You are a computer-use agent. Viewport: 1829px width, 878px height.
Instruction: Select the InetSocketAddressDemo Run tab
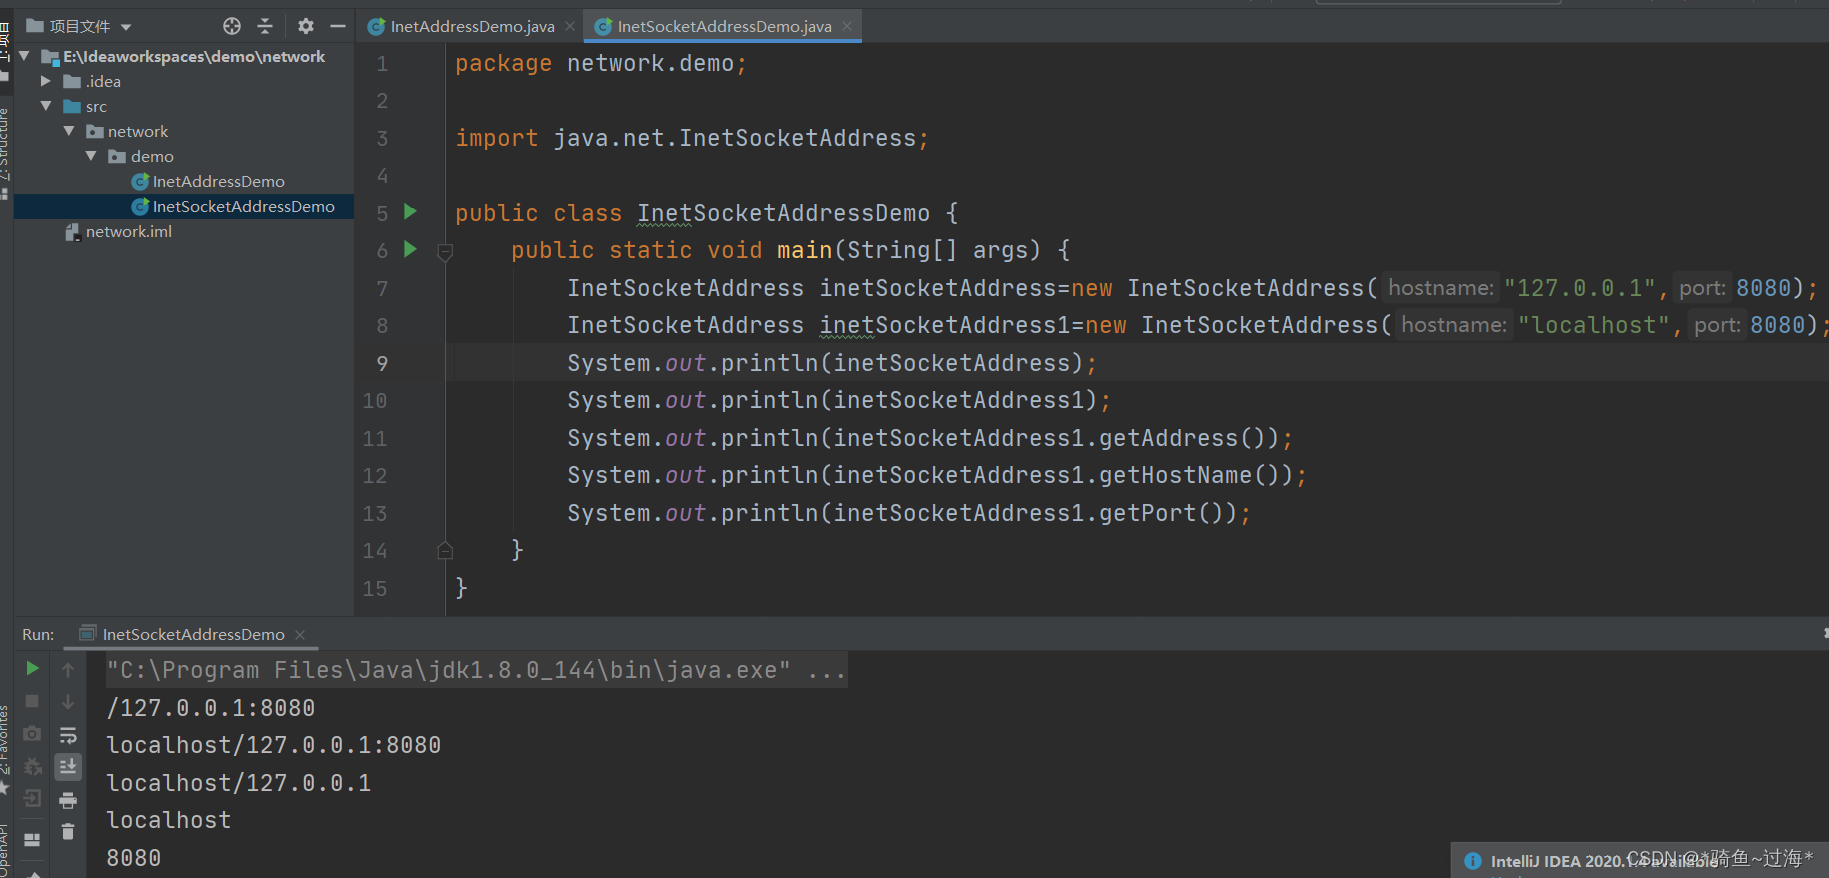pos(193,634)
